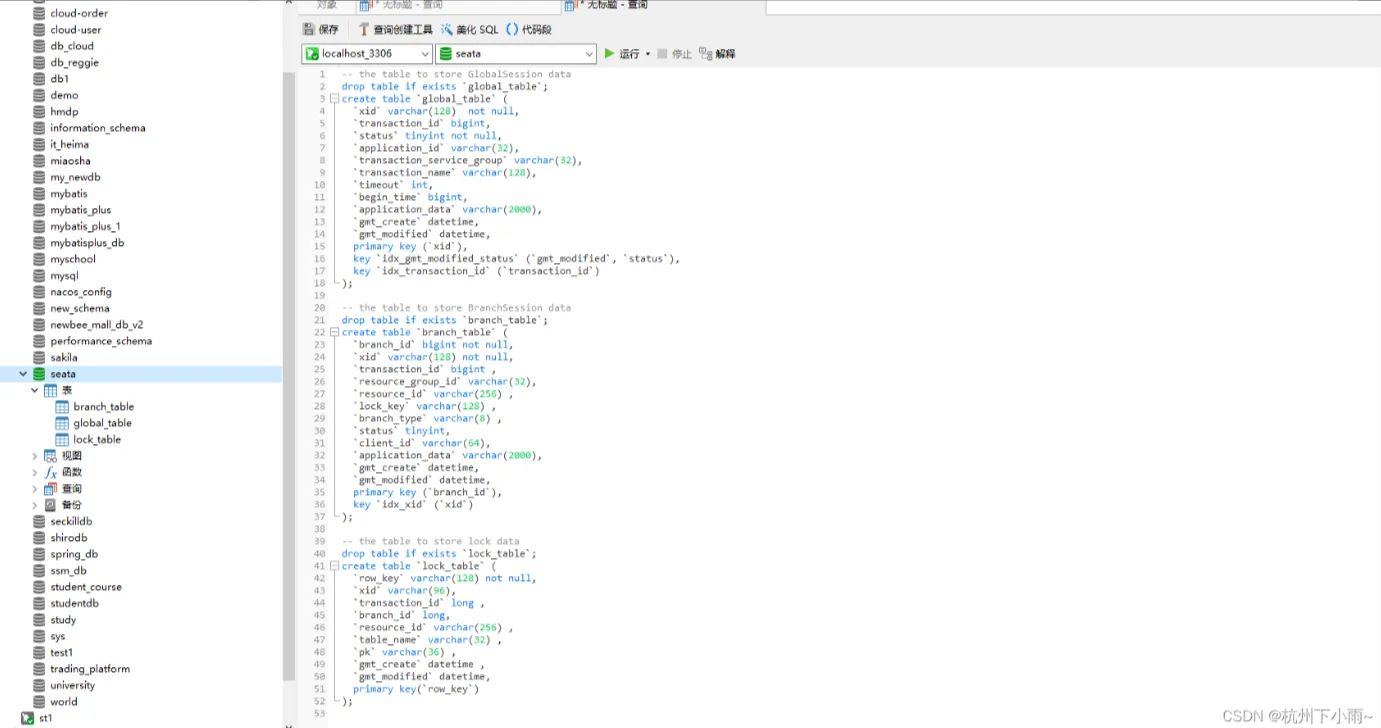Open the Run button's dropdown arrow
Viewport: 1381px width, 728px height.
[x=648, y=54]
